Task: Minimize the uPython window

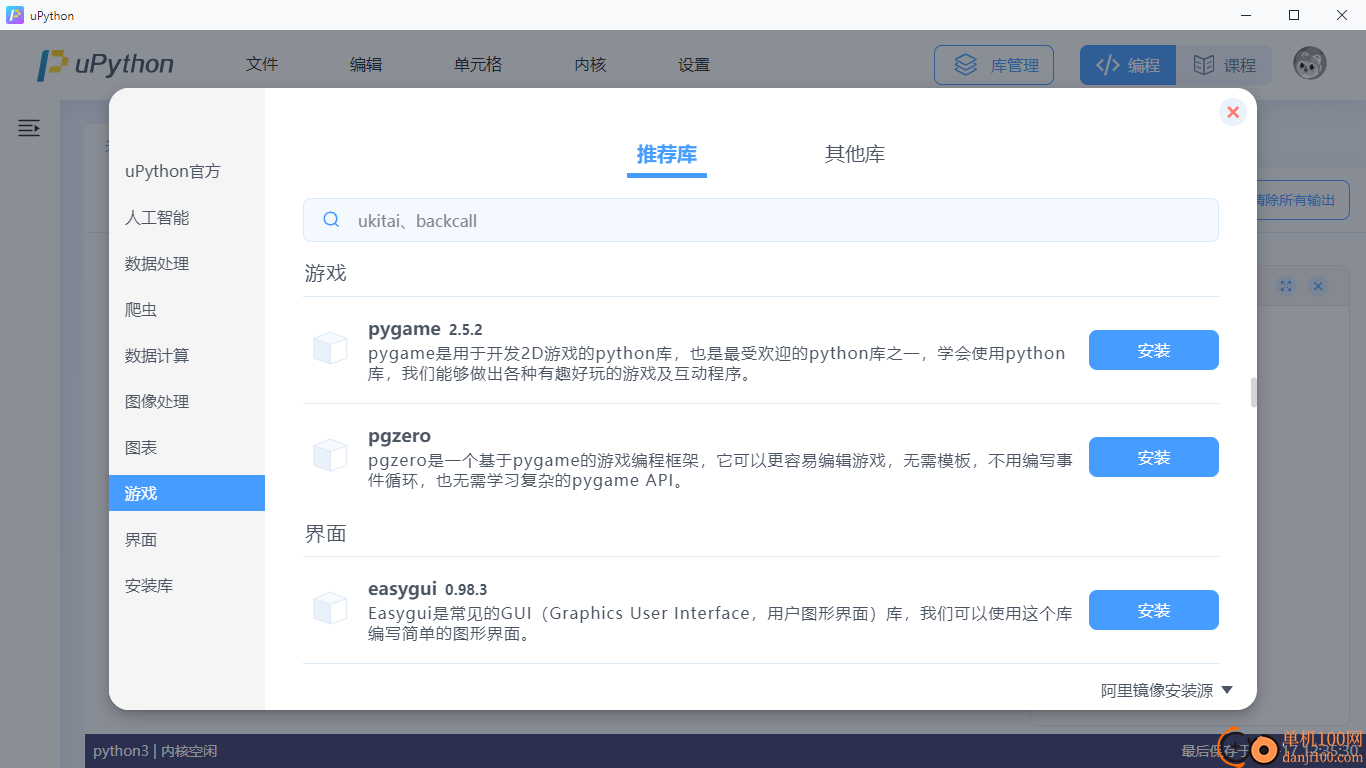Action: click(1247, 15)
